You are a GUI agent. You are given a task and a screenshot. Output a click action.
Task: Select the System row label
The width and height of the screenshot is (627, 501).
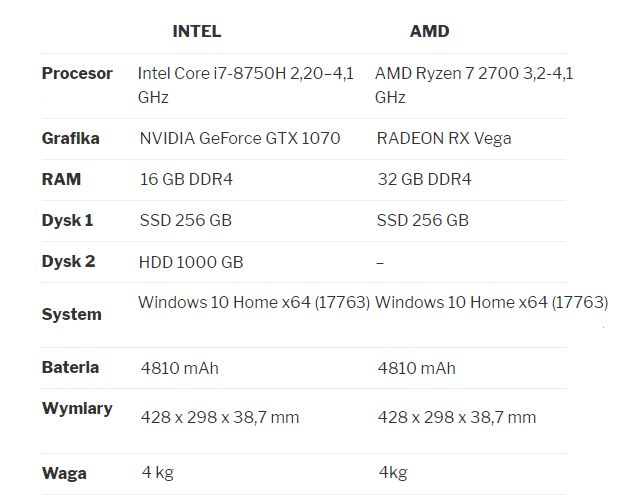[x=72, y=314]
